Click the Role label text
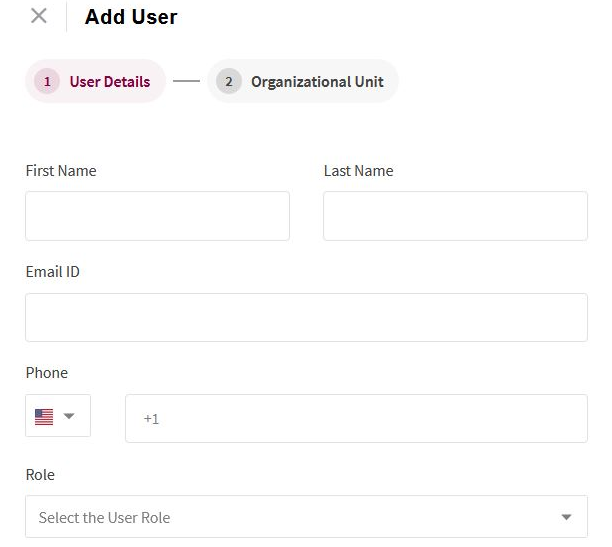 [x=40, y=475]
